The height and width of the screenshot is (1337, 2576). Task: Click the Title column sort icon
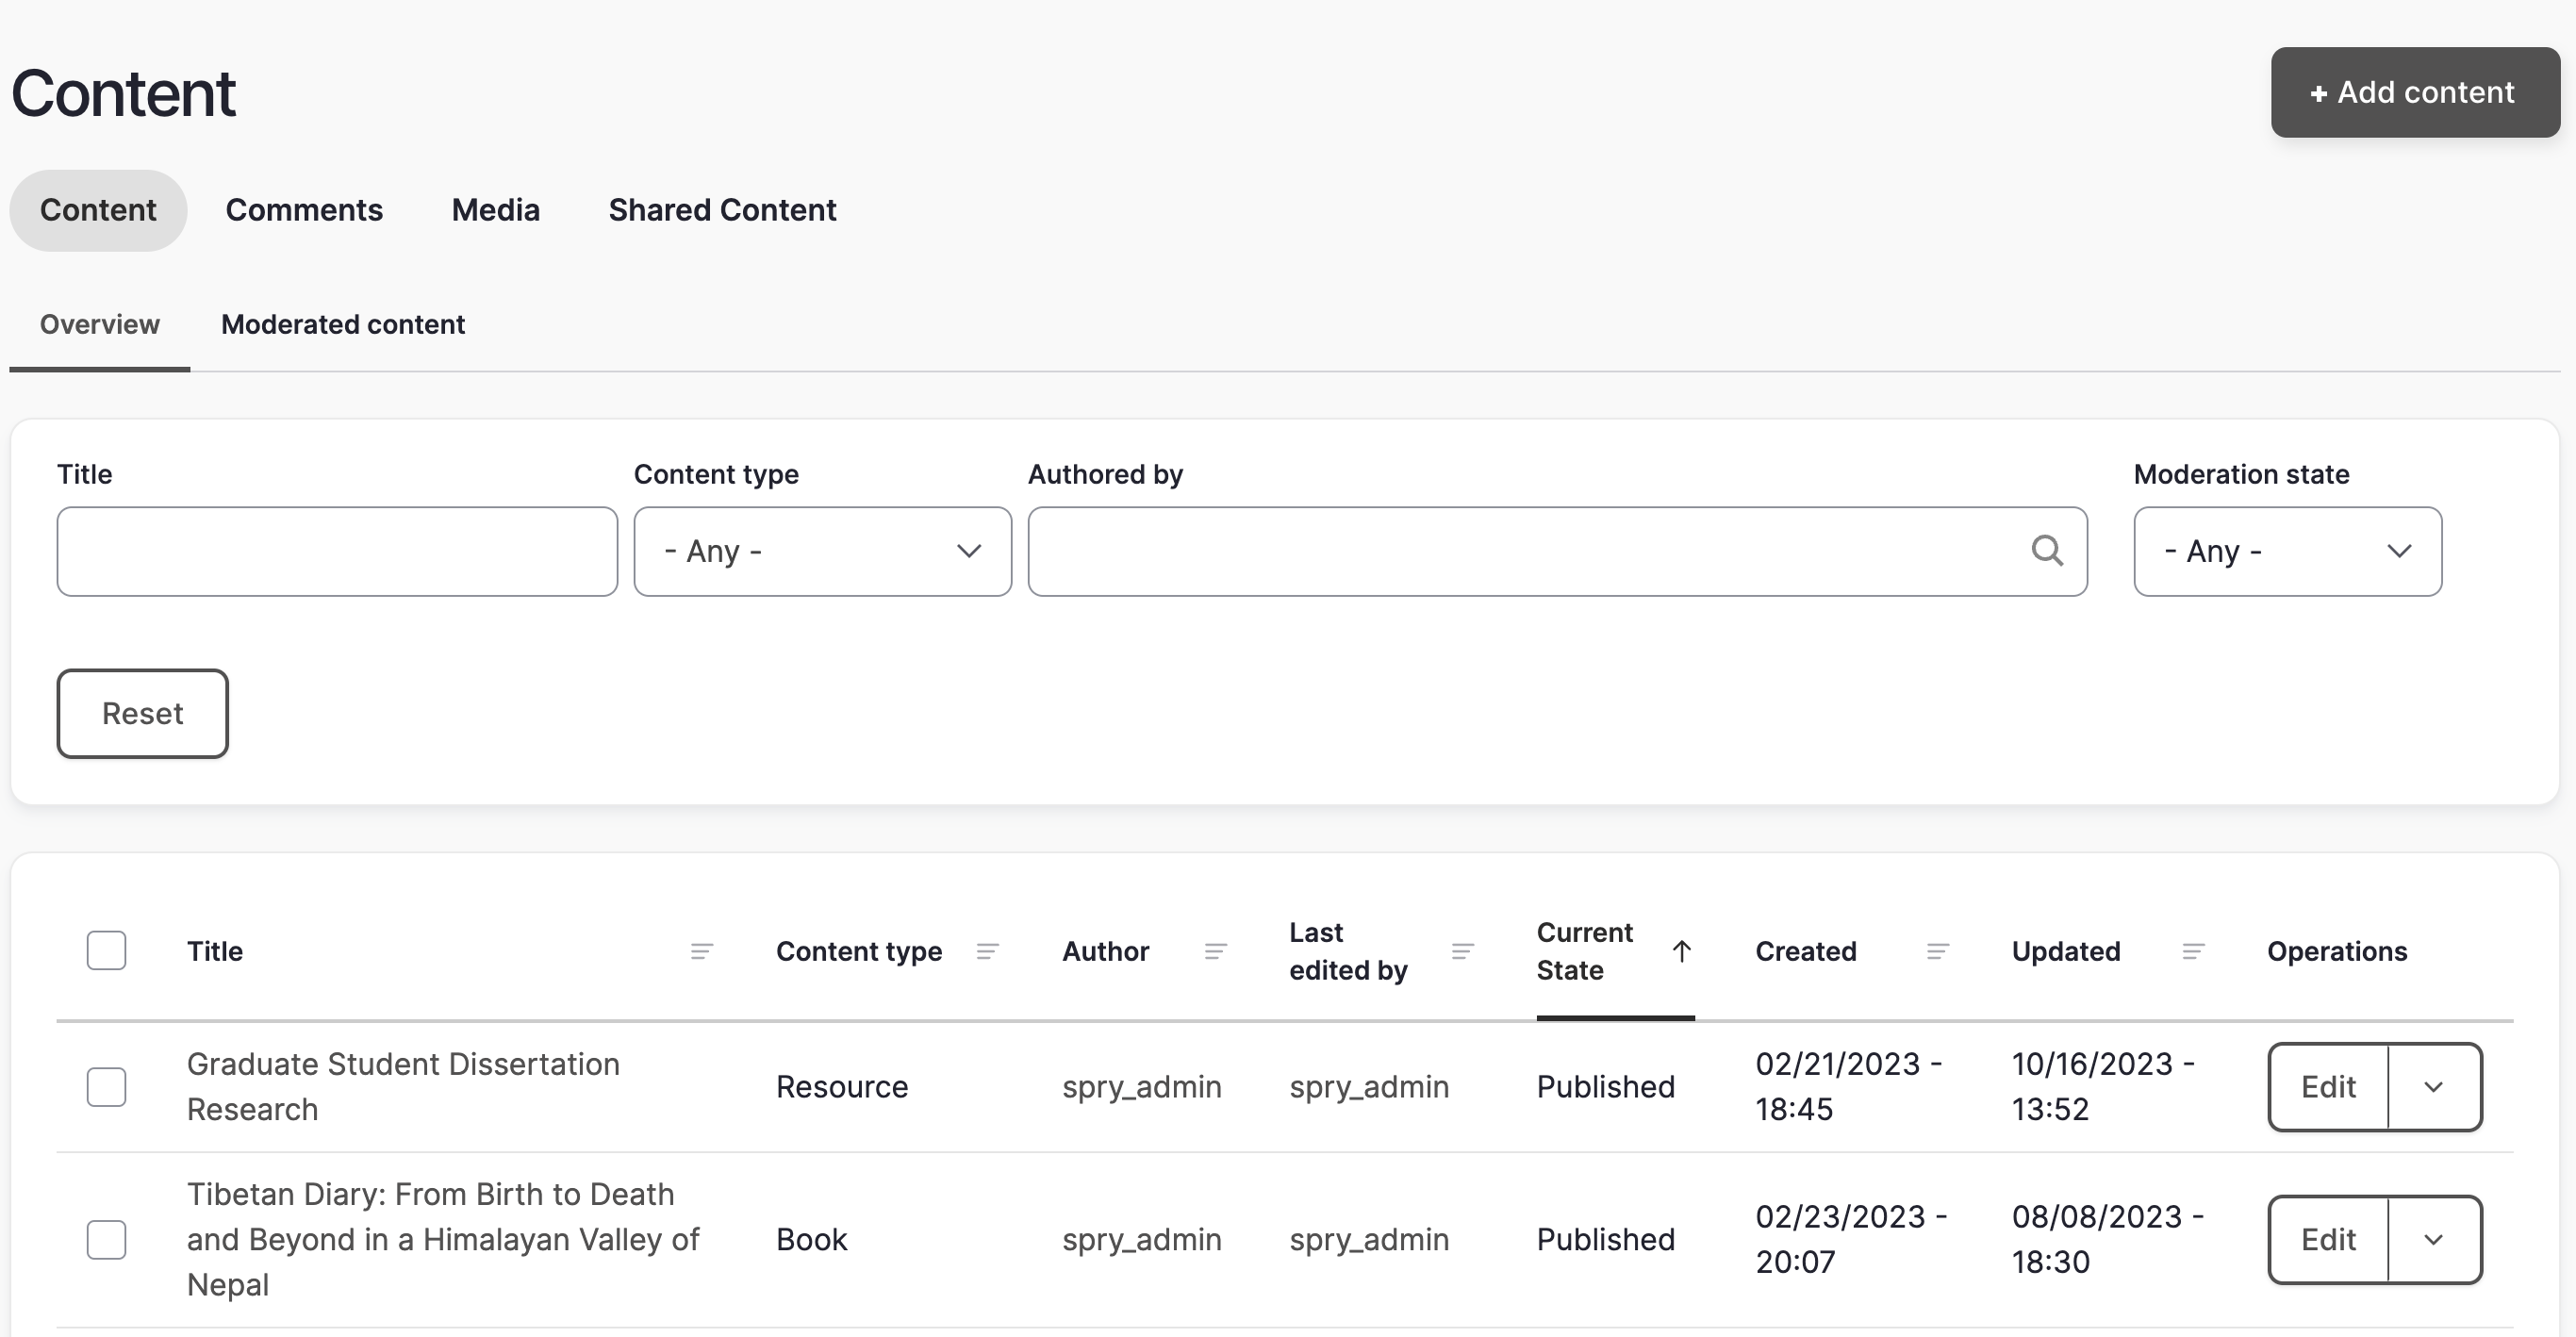pos(702,951)
